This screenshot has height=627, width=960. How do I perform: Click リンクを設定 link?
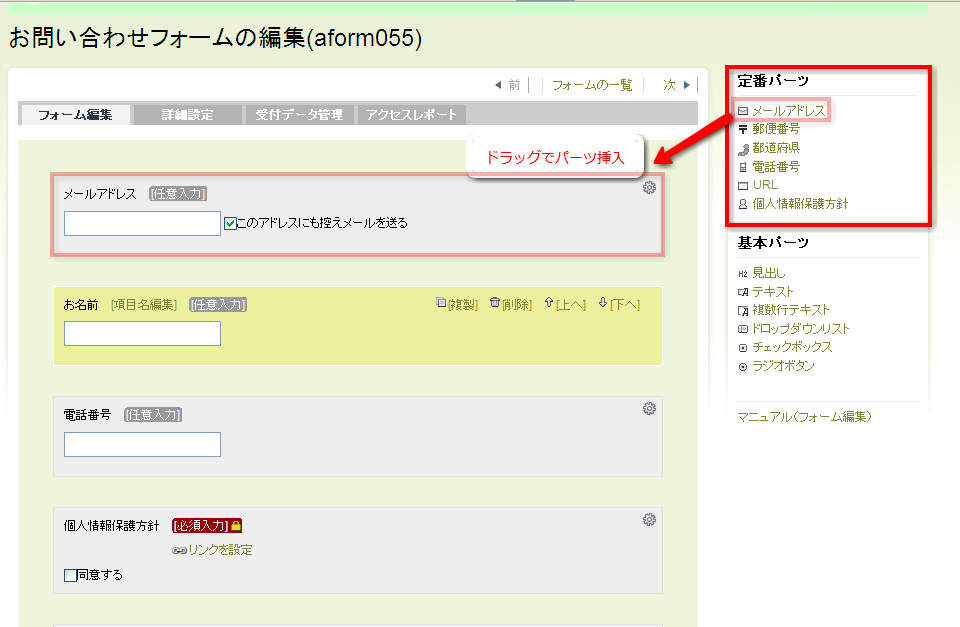tap(212, 550)
